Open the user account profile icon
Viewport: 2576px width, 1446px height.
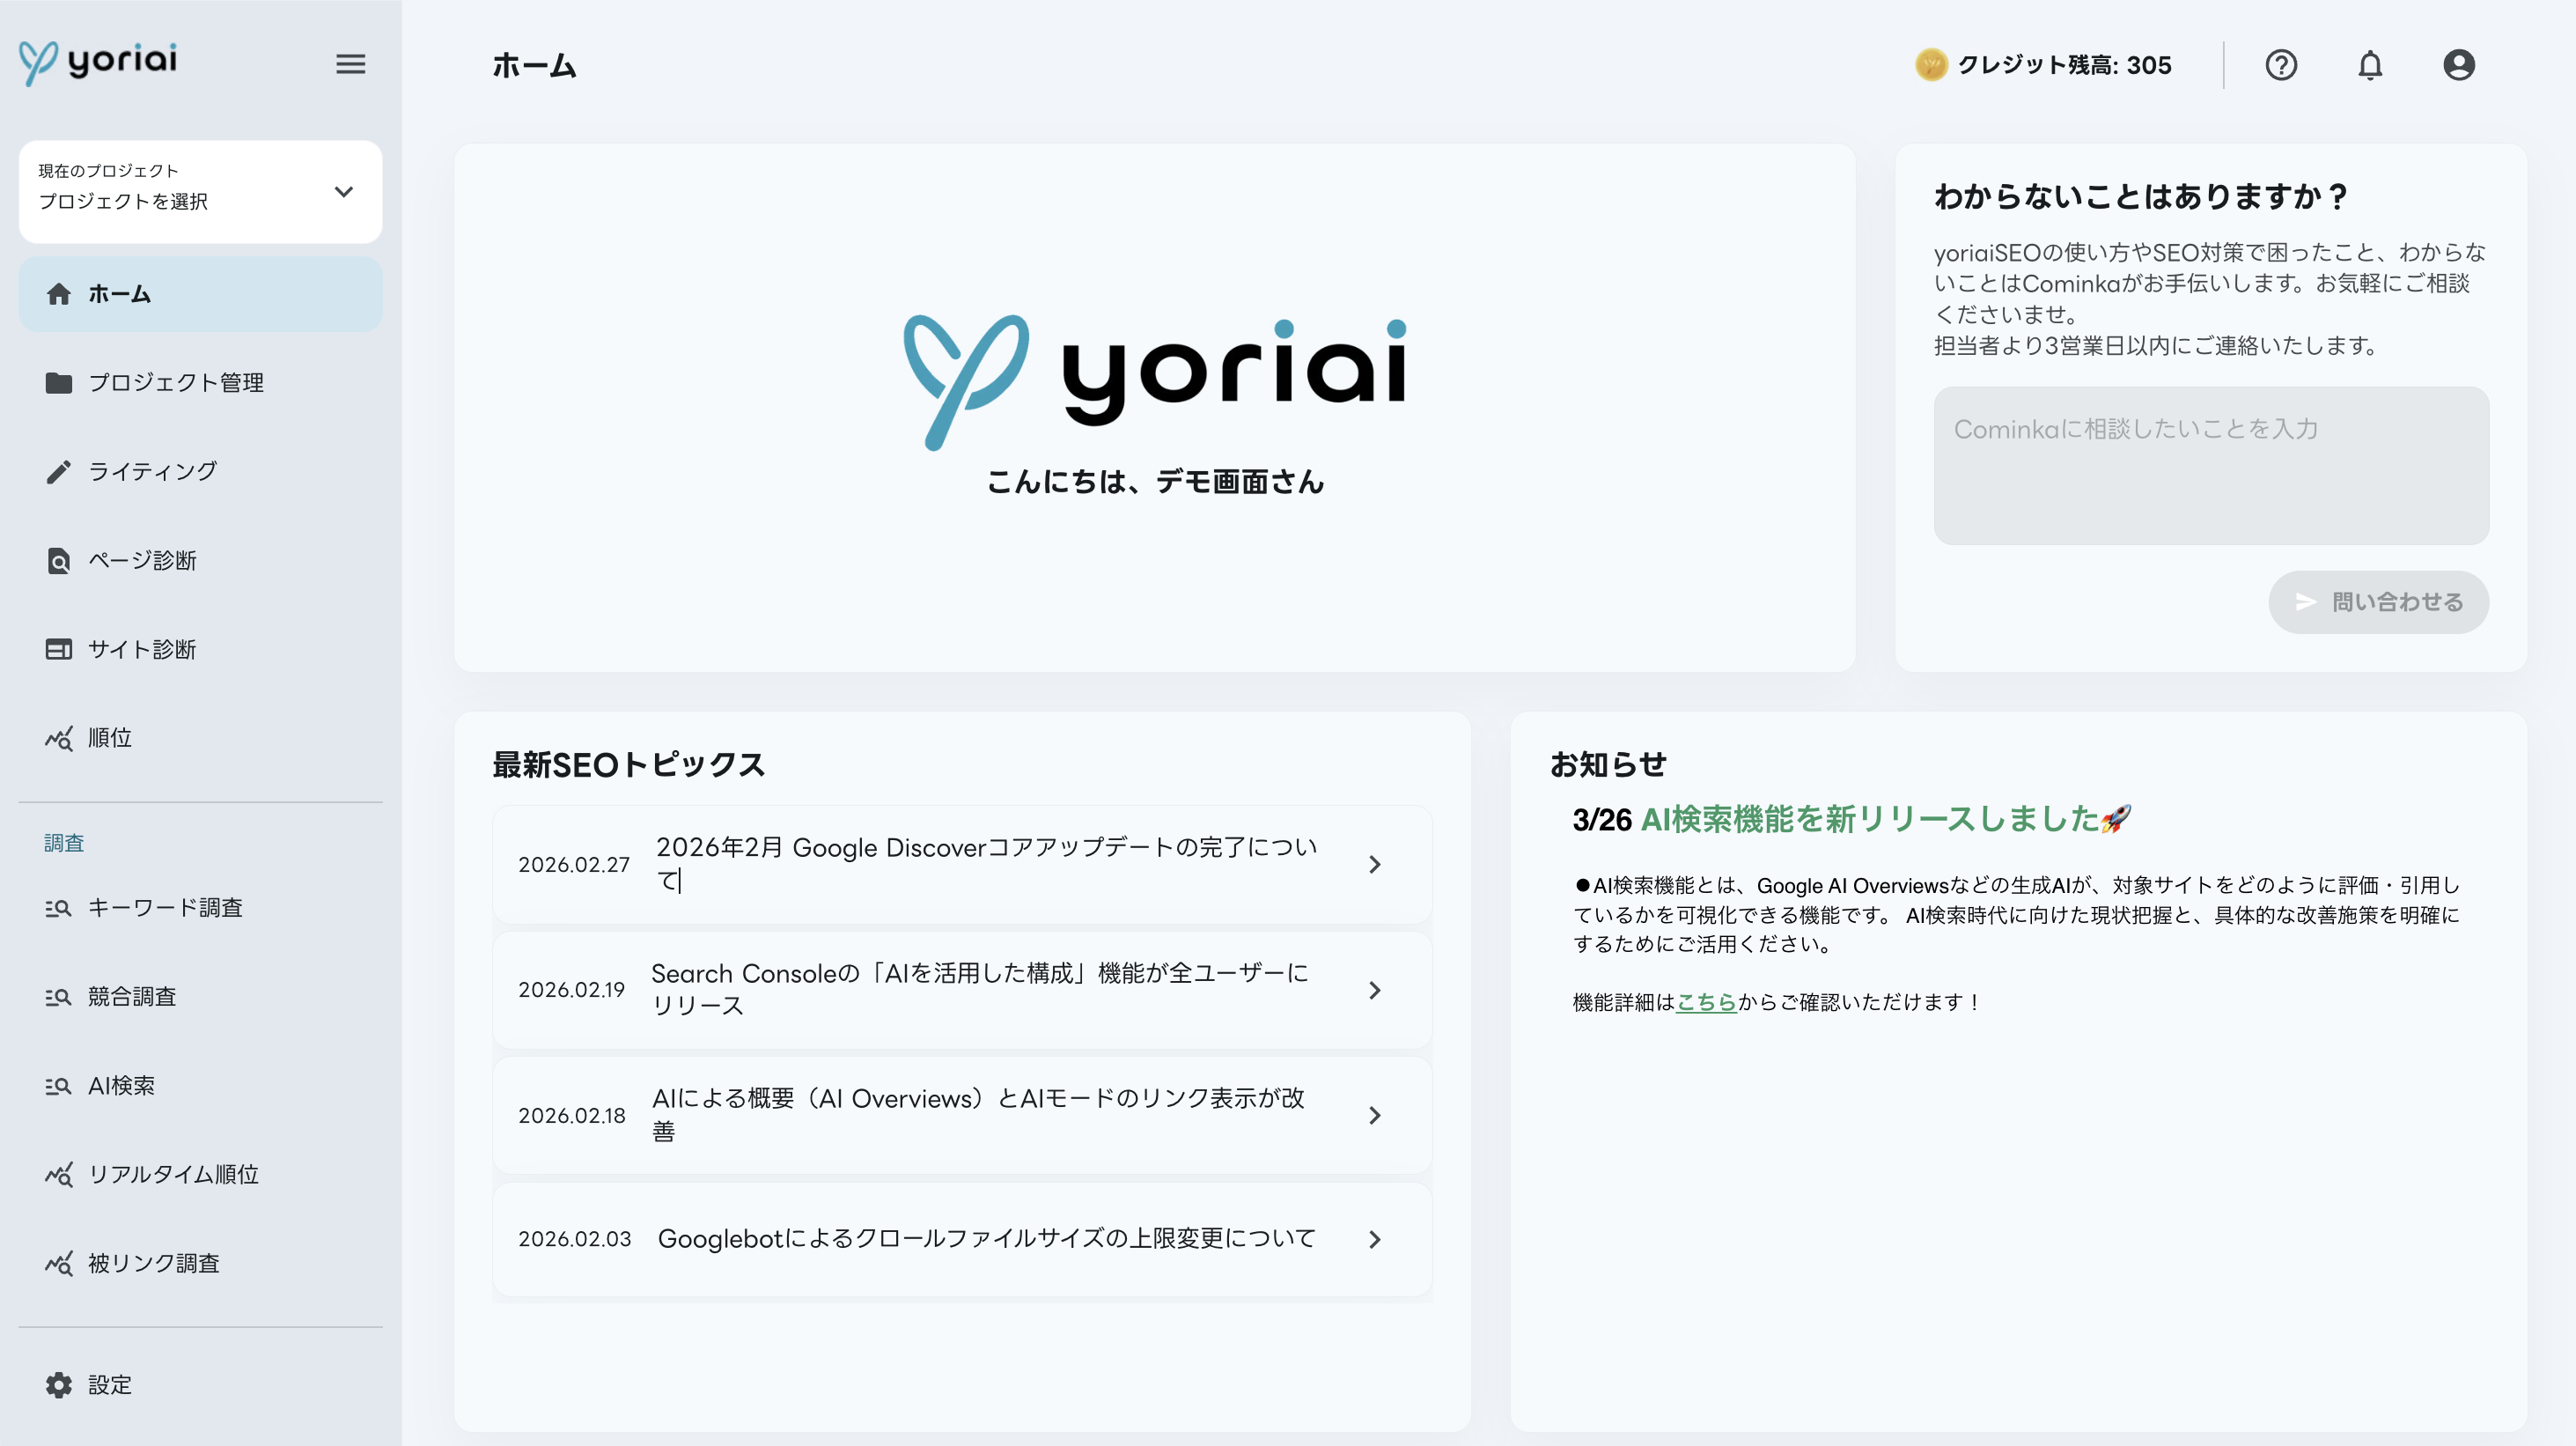[x=2458, y=65]
